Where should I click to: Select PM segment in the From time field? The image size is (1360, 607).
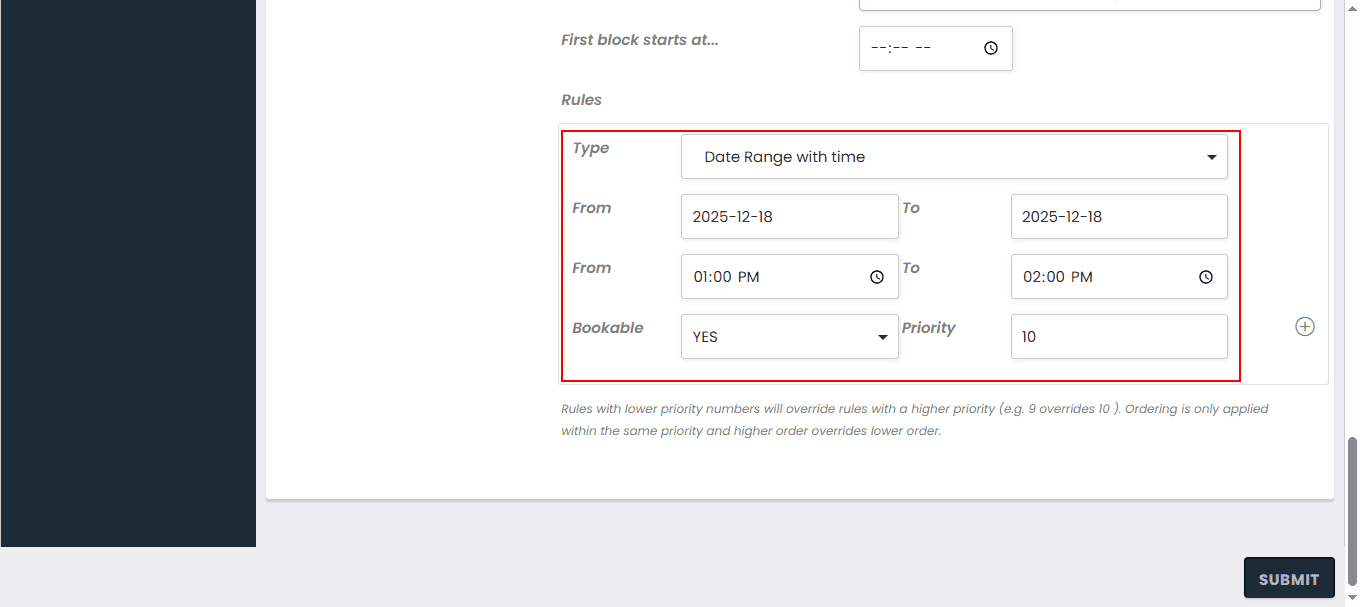pos(749,277)
